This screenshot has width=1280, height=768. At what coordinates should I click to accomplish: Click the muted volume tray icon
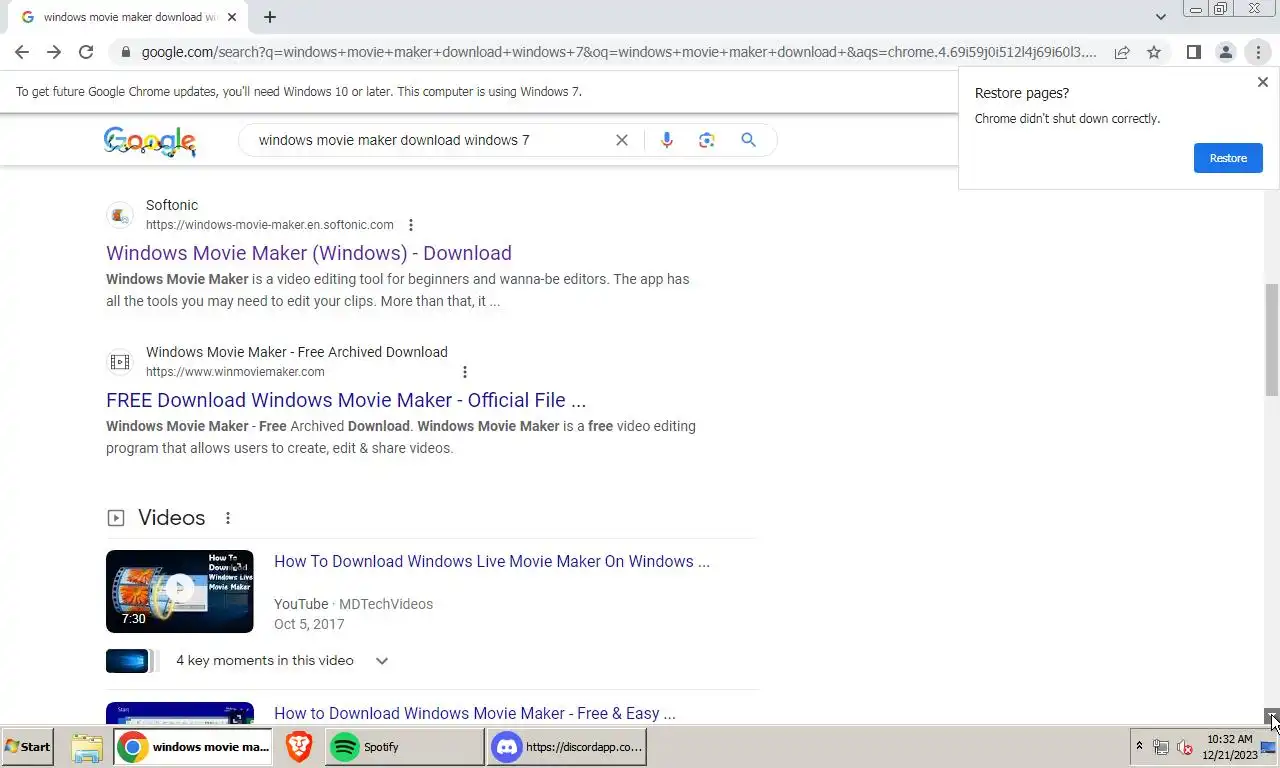1185,747
